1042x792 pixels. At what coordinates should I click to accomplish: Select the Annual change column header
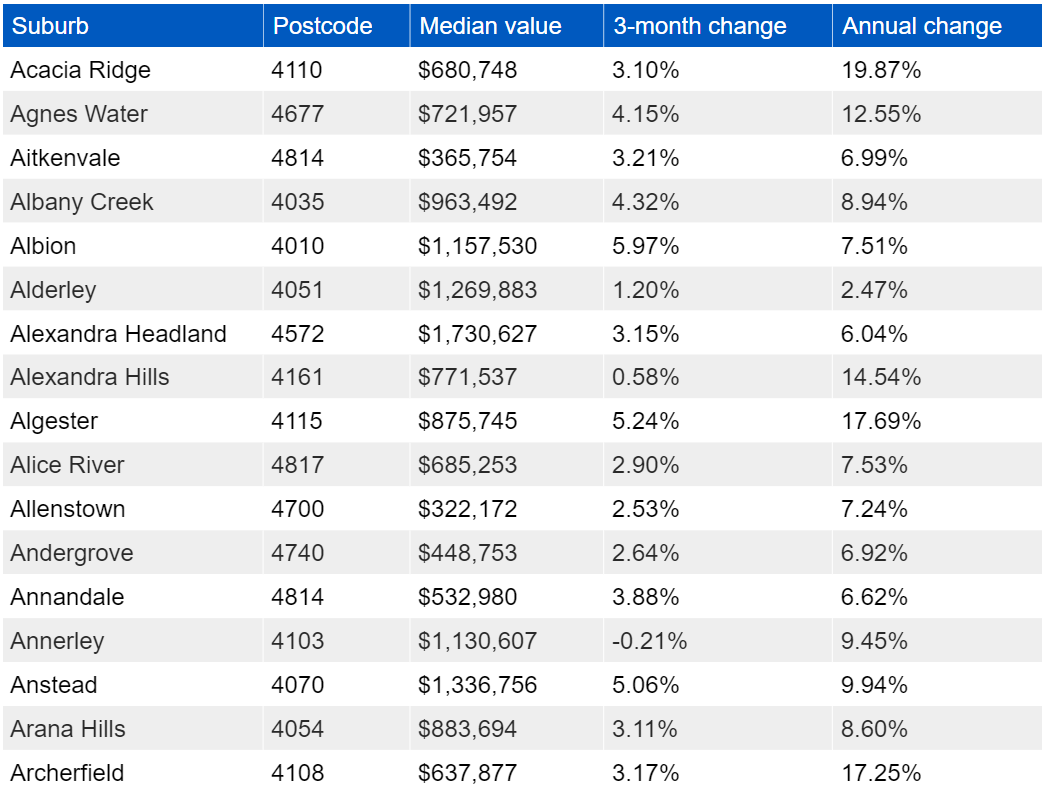point(921,26)
